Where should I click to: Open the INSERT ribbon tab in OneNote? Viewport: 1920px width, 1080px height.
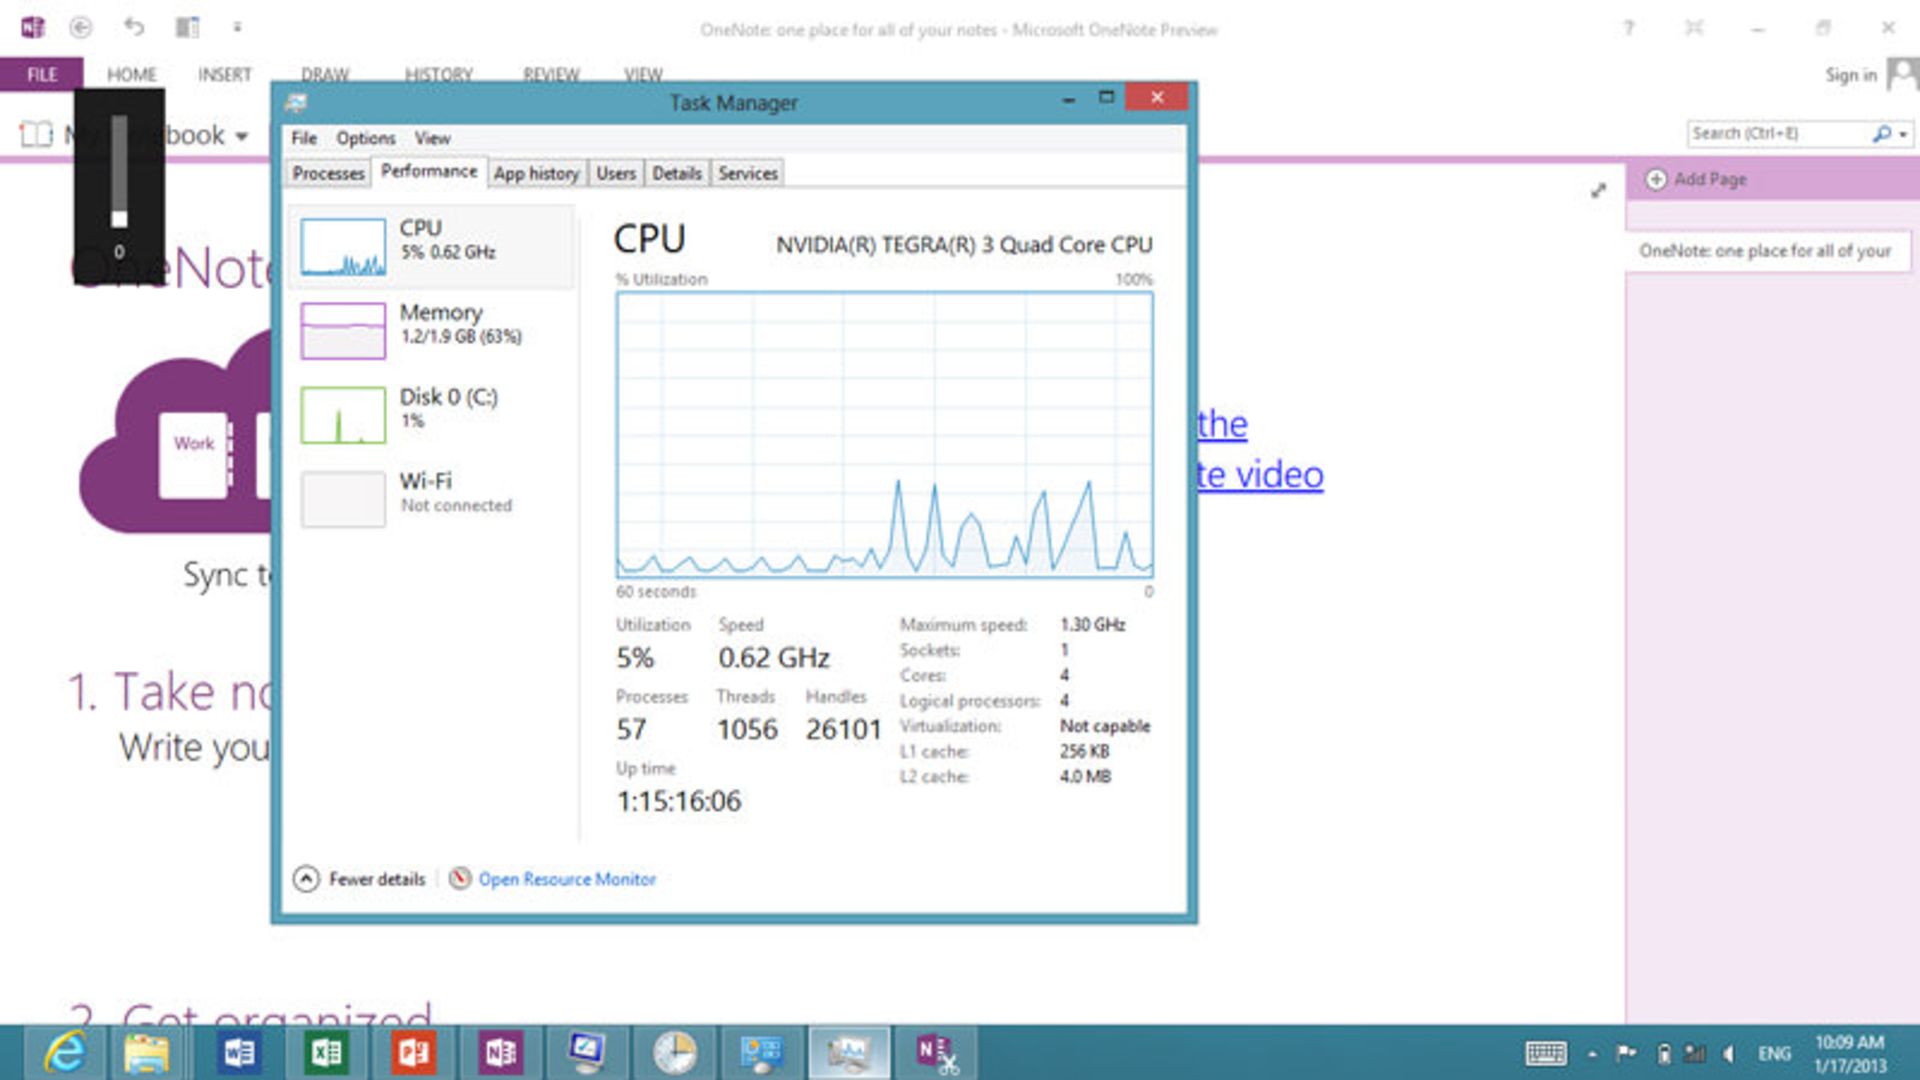pos(224,75)
